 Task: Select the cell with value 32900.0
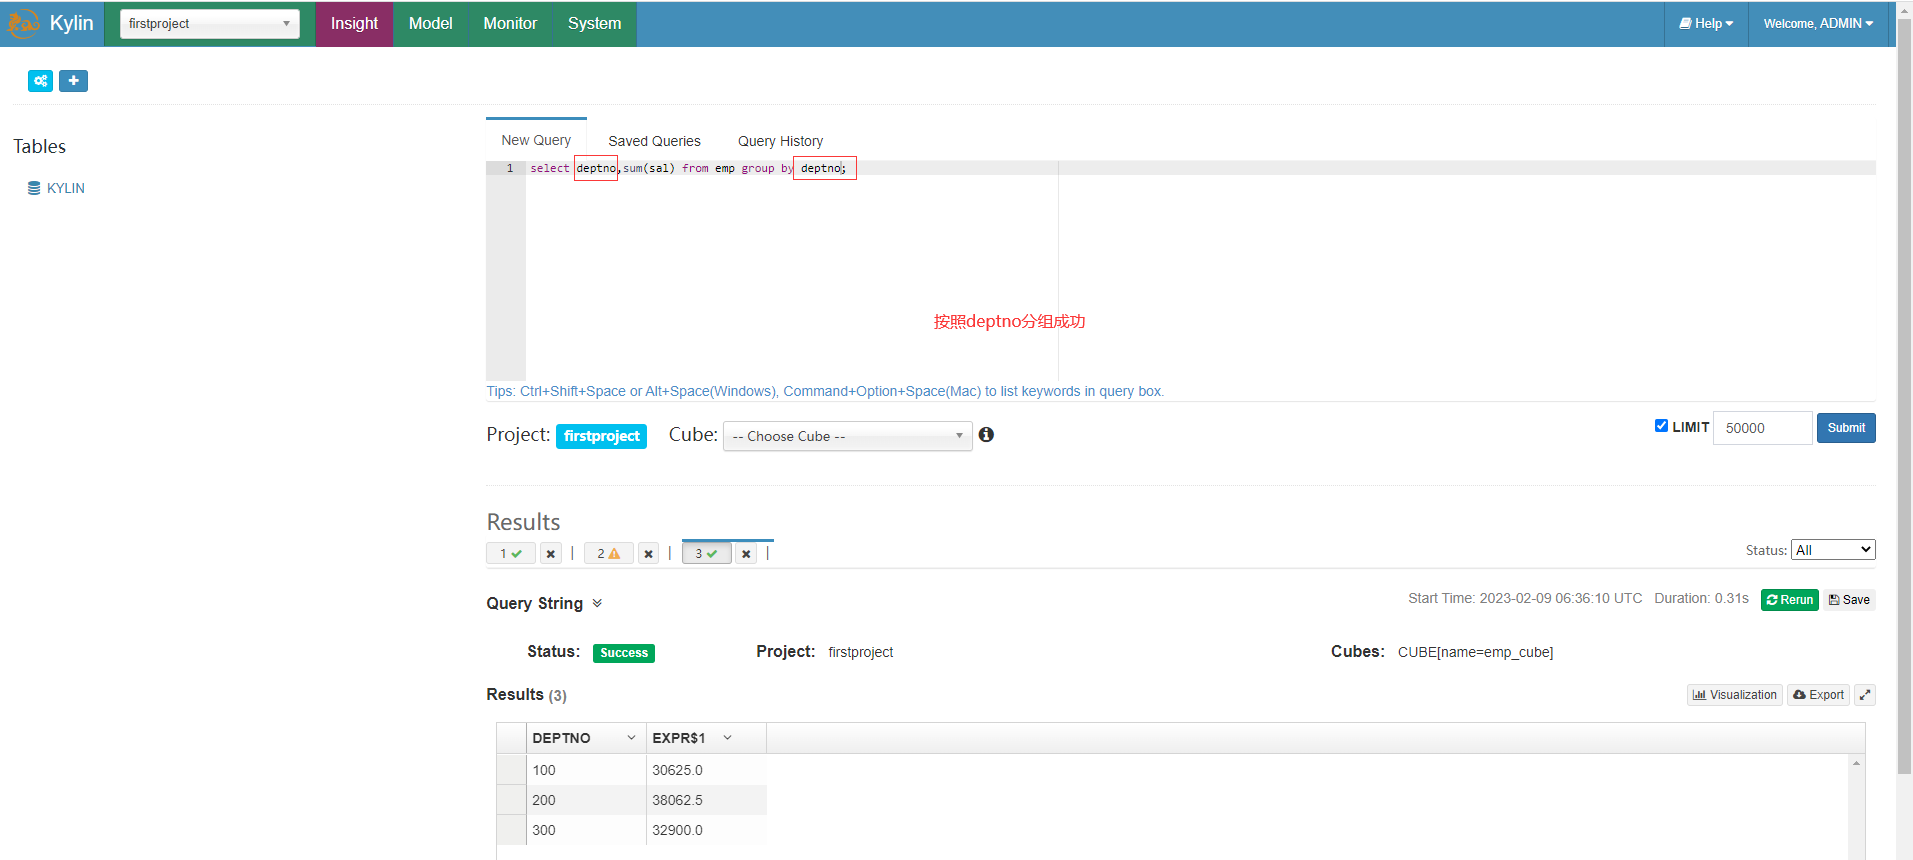click(x=706, y=830)
